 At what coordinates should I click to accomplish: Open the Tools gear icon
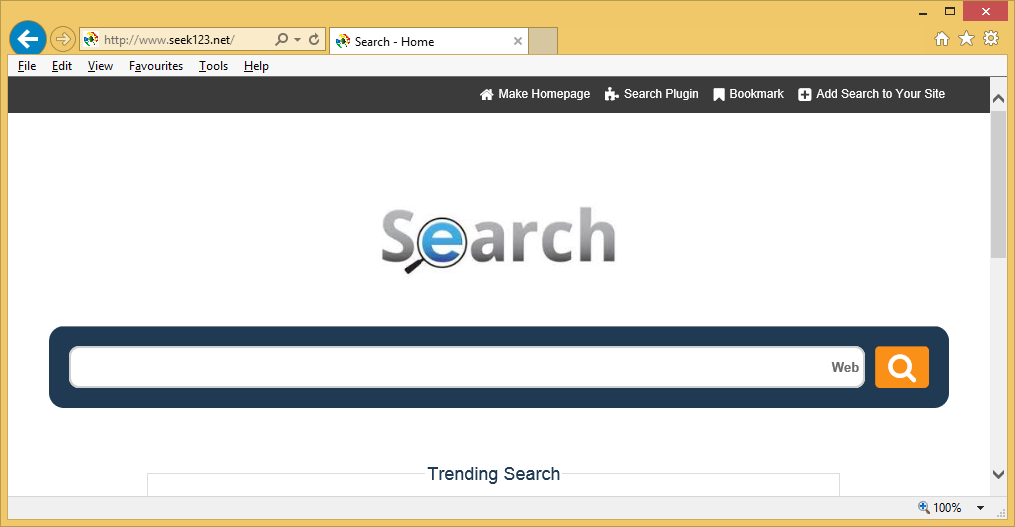point(991,38)
